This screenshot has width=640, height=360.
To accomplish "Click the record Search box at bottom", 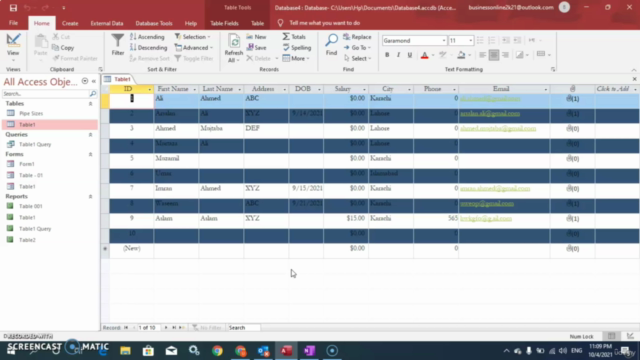I will [244, 328].
